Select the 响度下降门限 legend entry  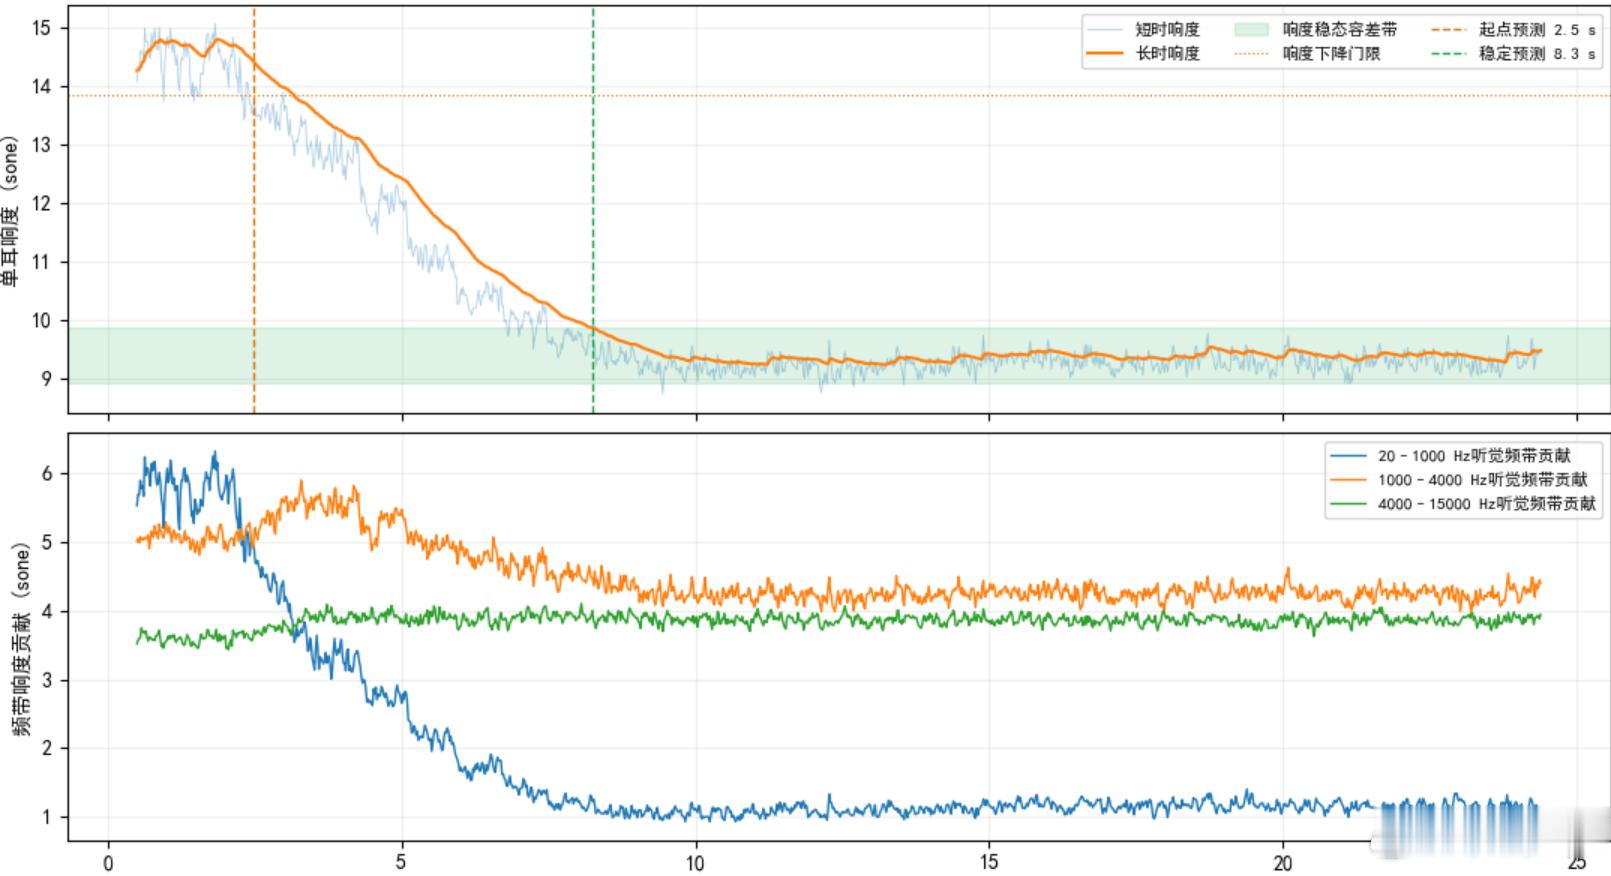[1307, 54]
